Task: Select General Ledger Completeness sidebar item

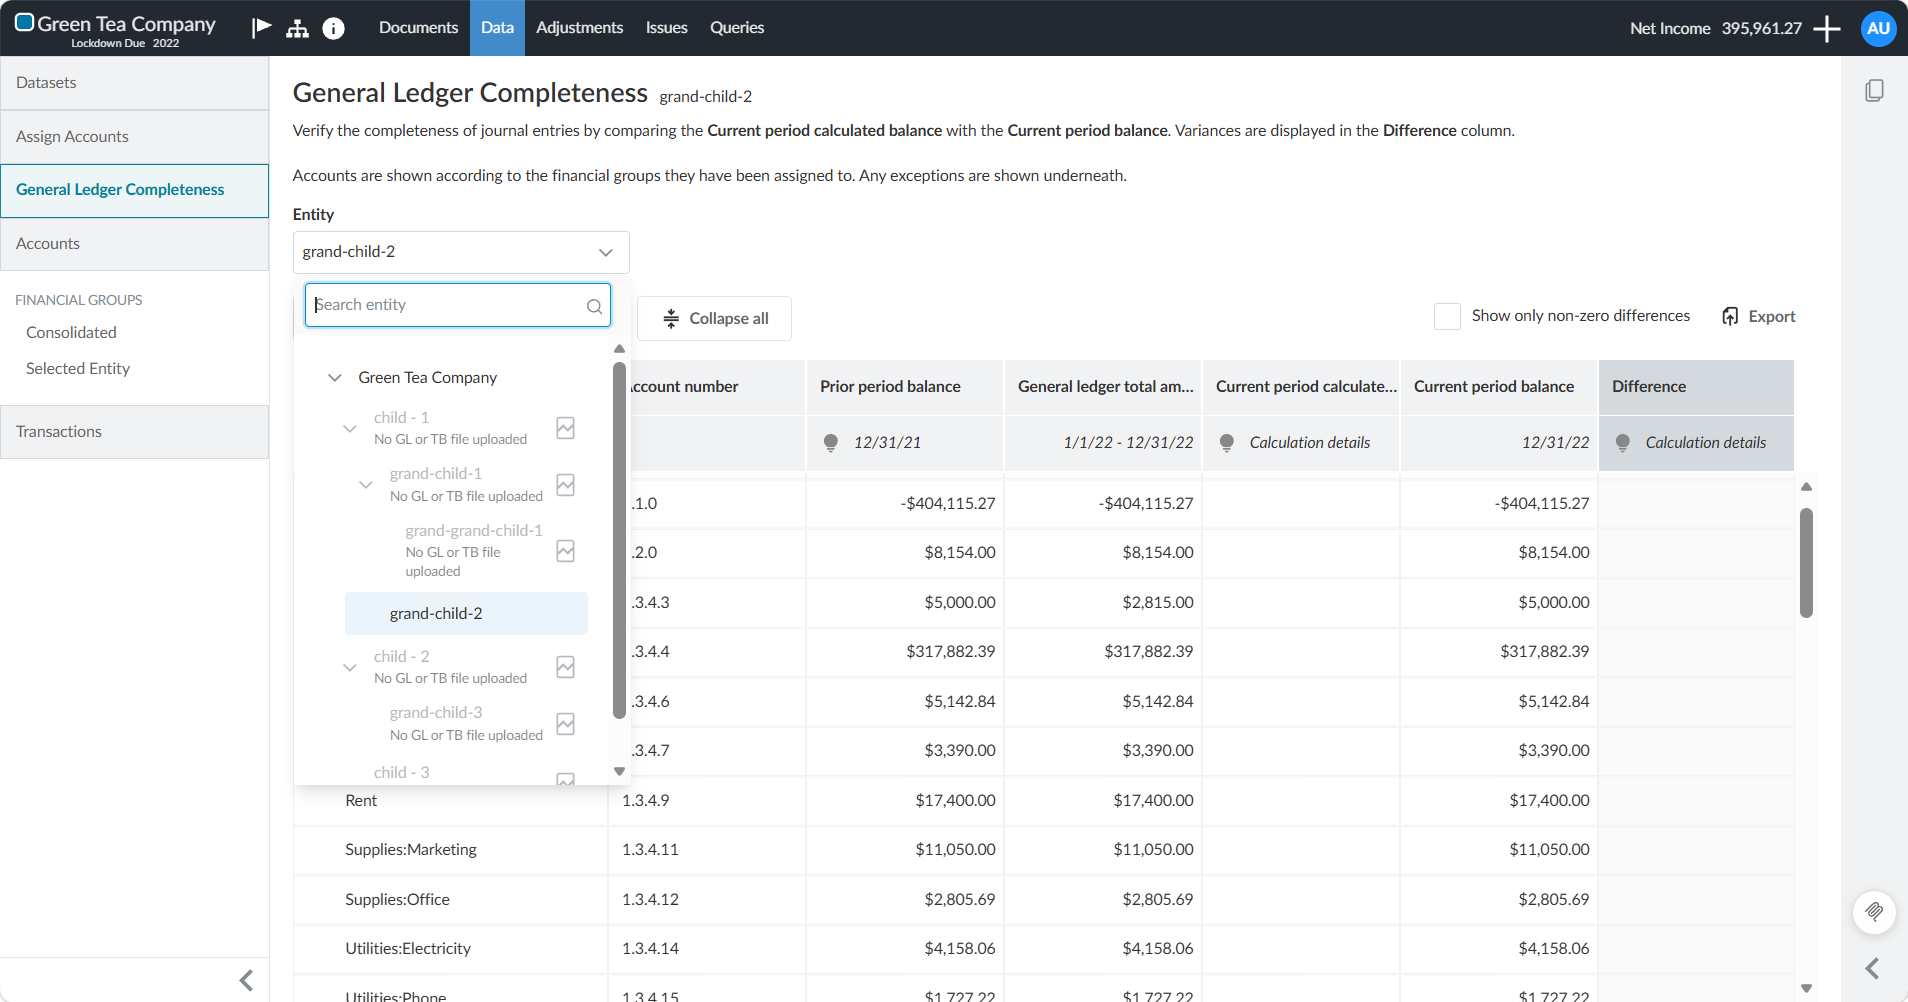Action: 134,190
